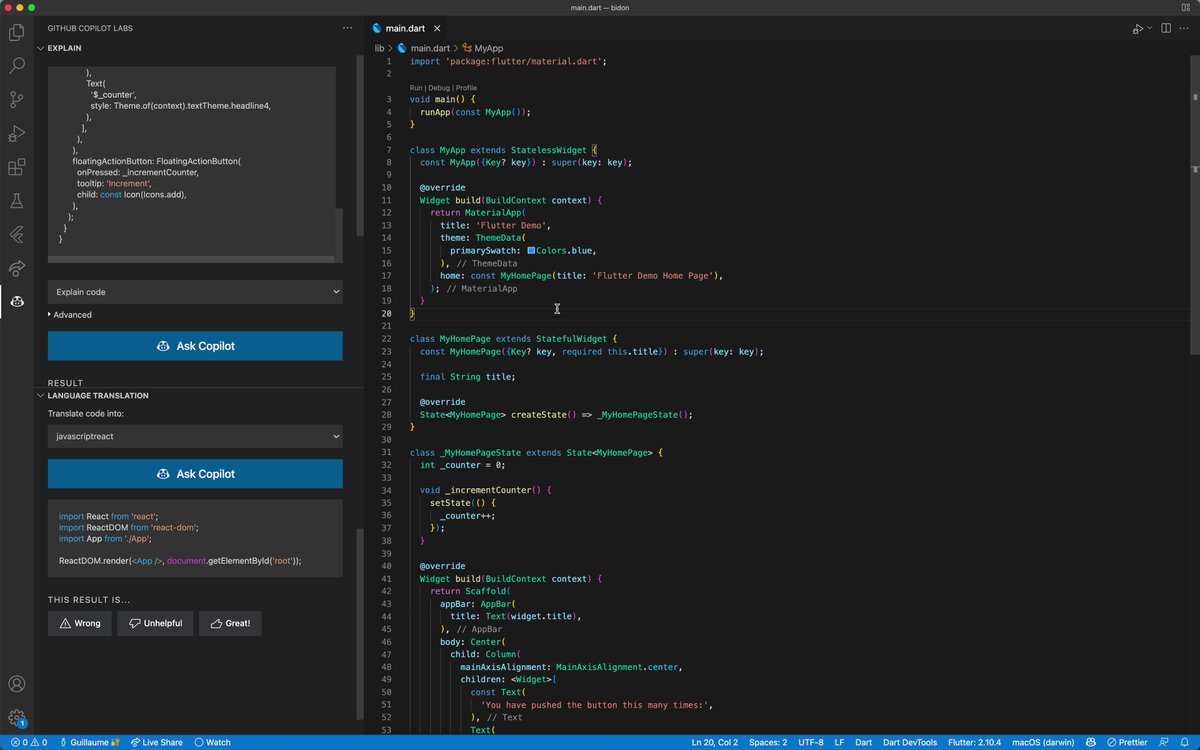Click Flutter: 2.10.4 version item

[x=975, y=742]
